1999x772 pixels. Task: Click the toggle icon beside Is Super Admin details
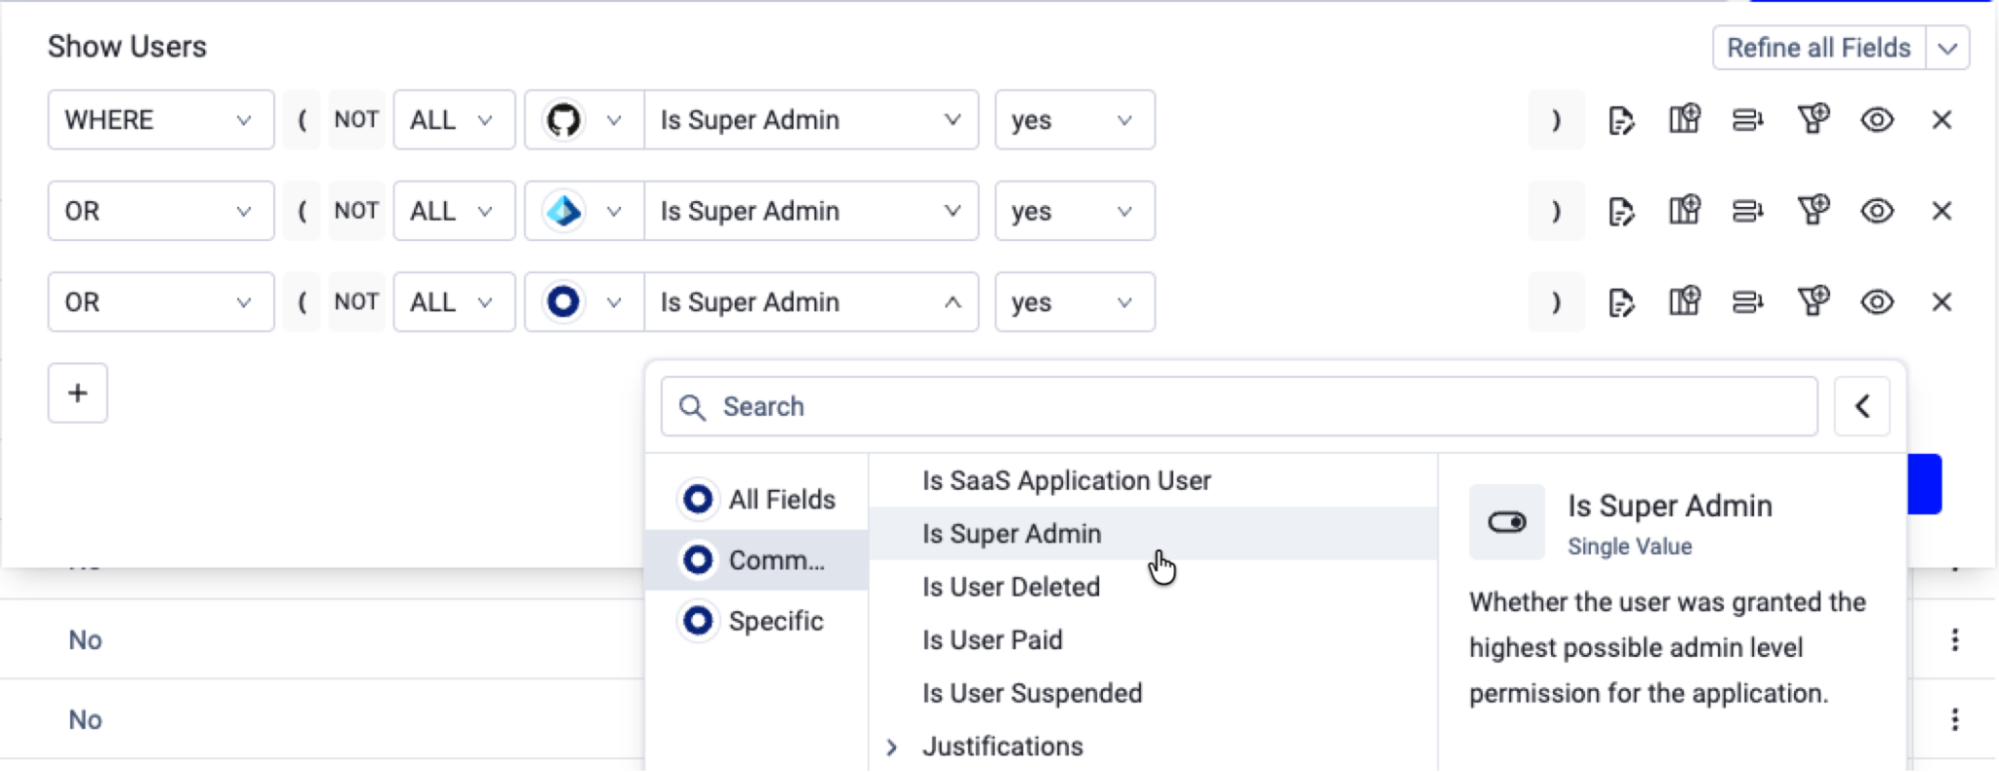[1507, 522]
